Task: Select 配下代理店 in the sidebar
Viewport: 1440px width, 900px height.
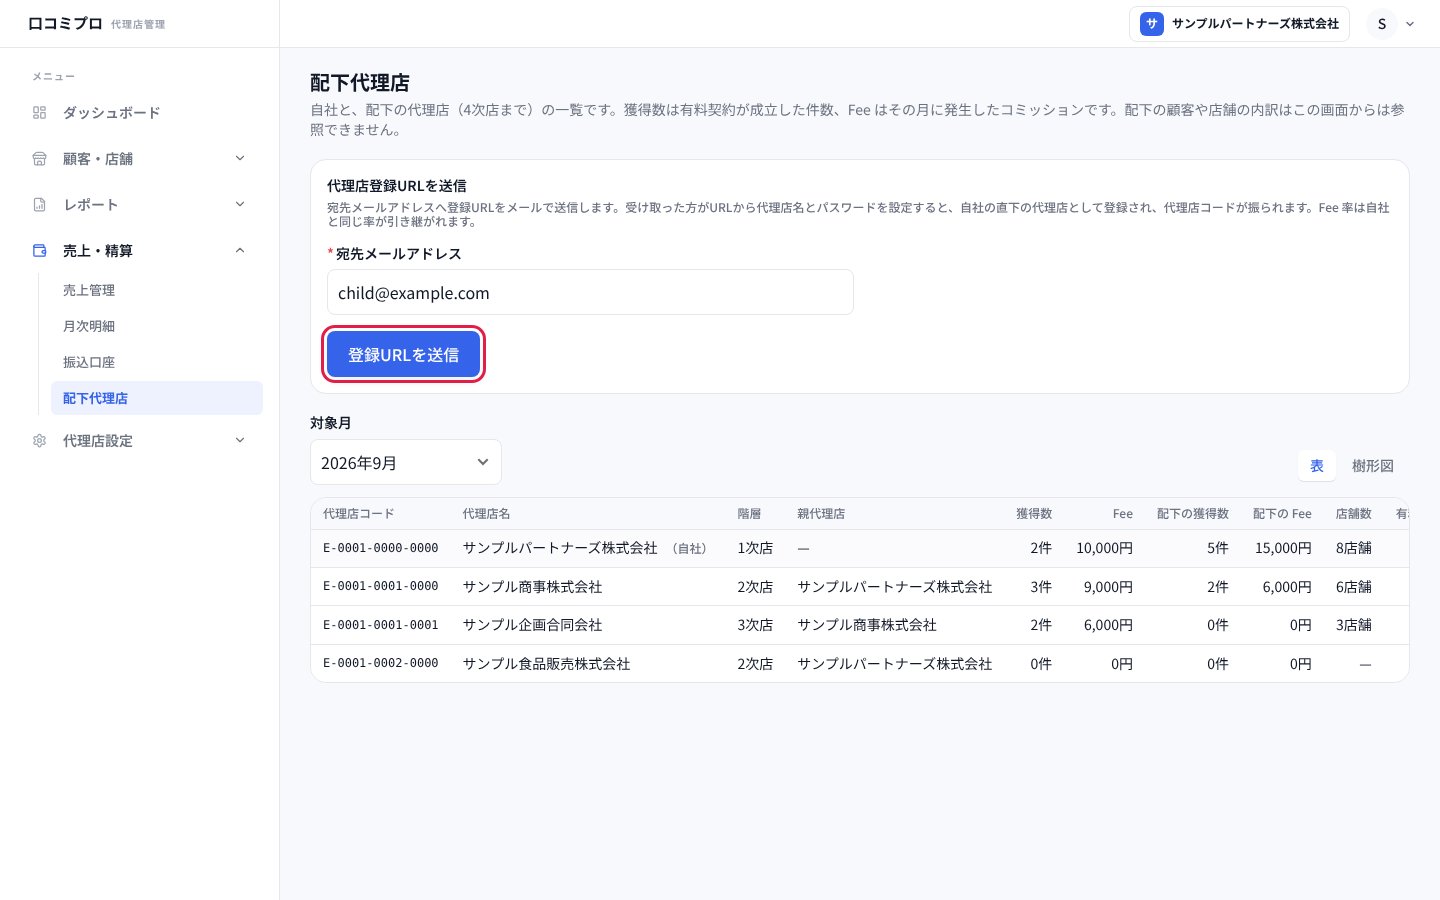Action: [157, 398]
